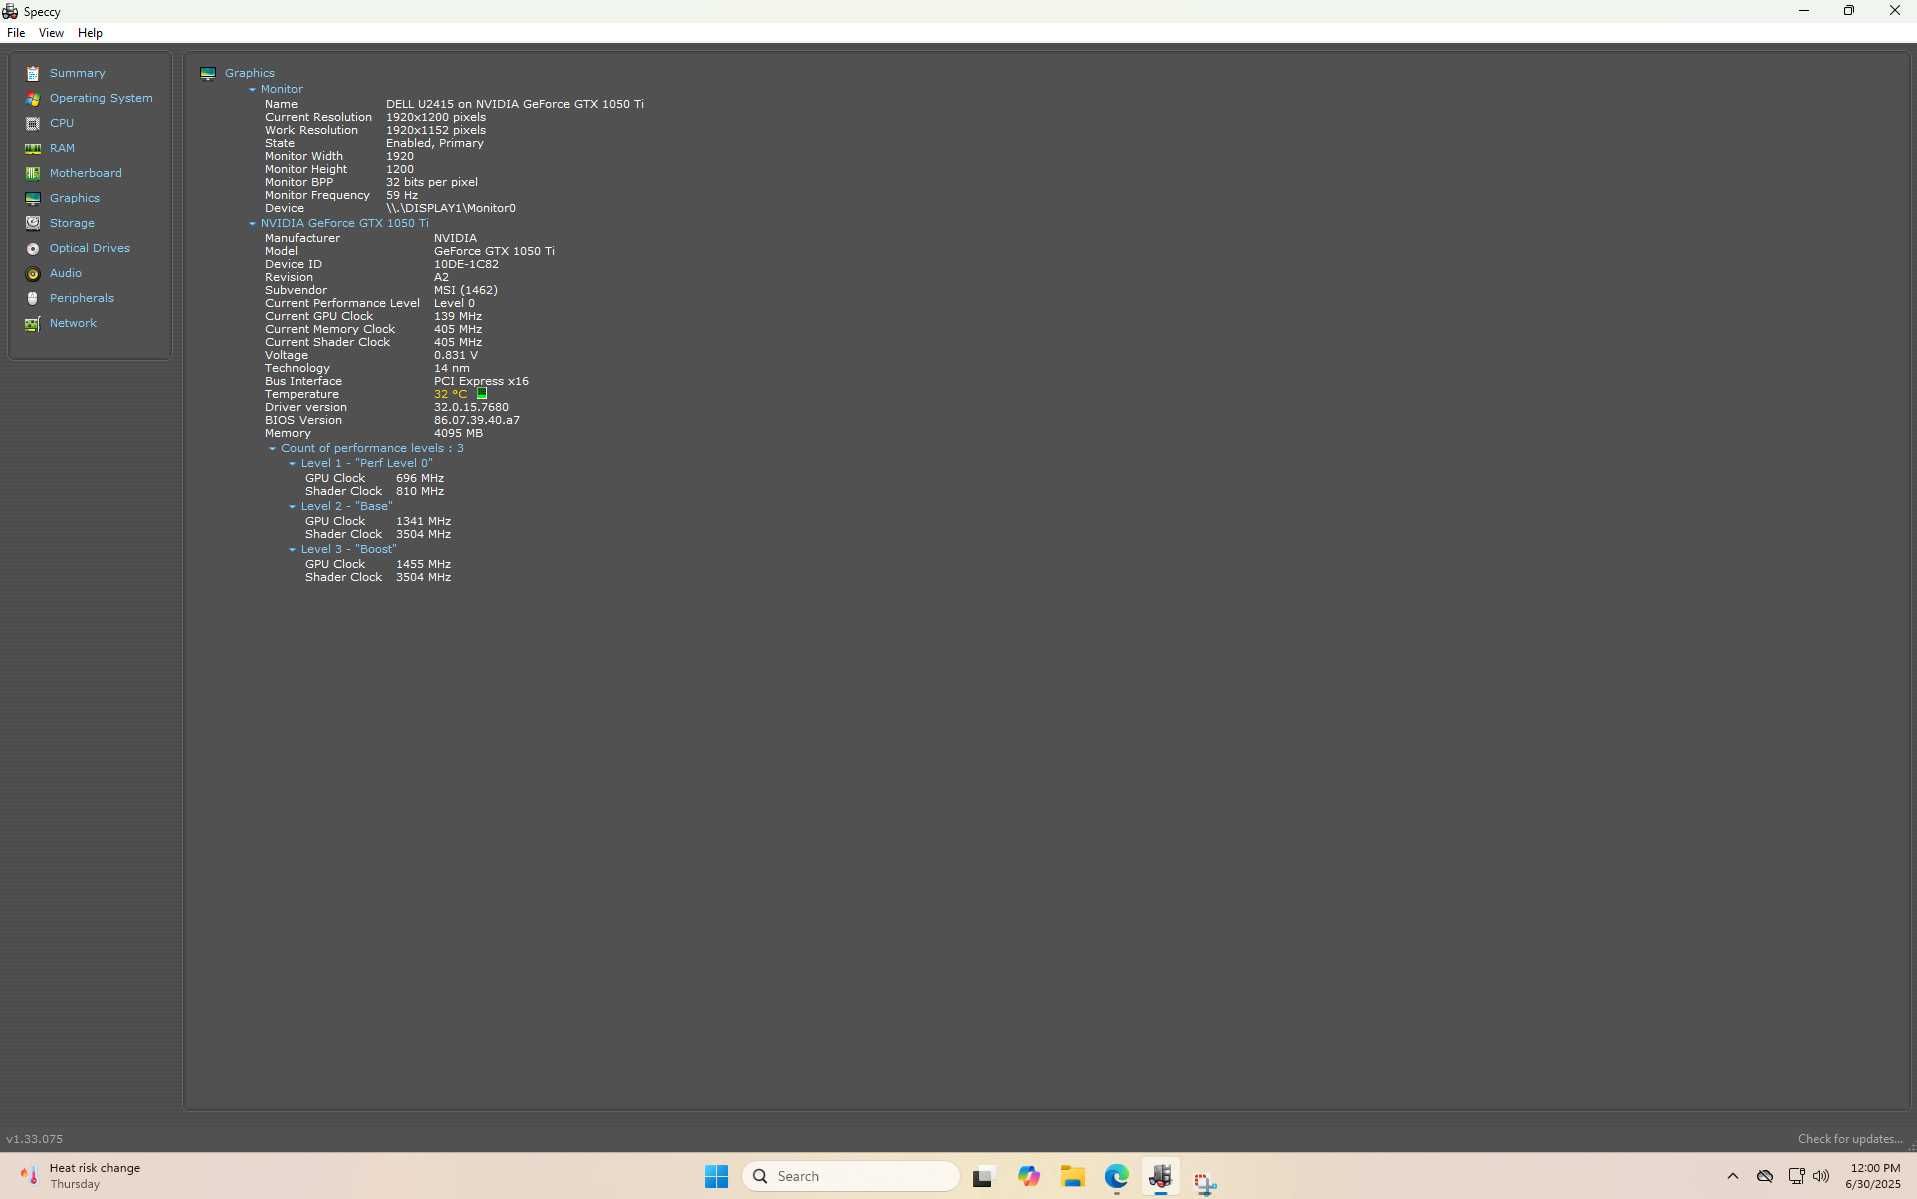Click the Optical Drives disc icon

(x=33, y=248)
